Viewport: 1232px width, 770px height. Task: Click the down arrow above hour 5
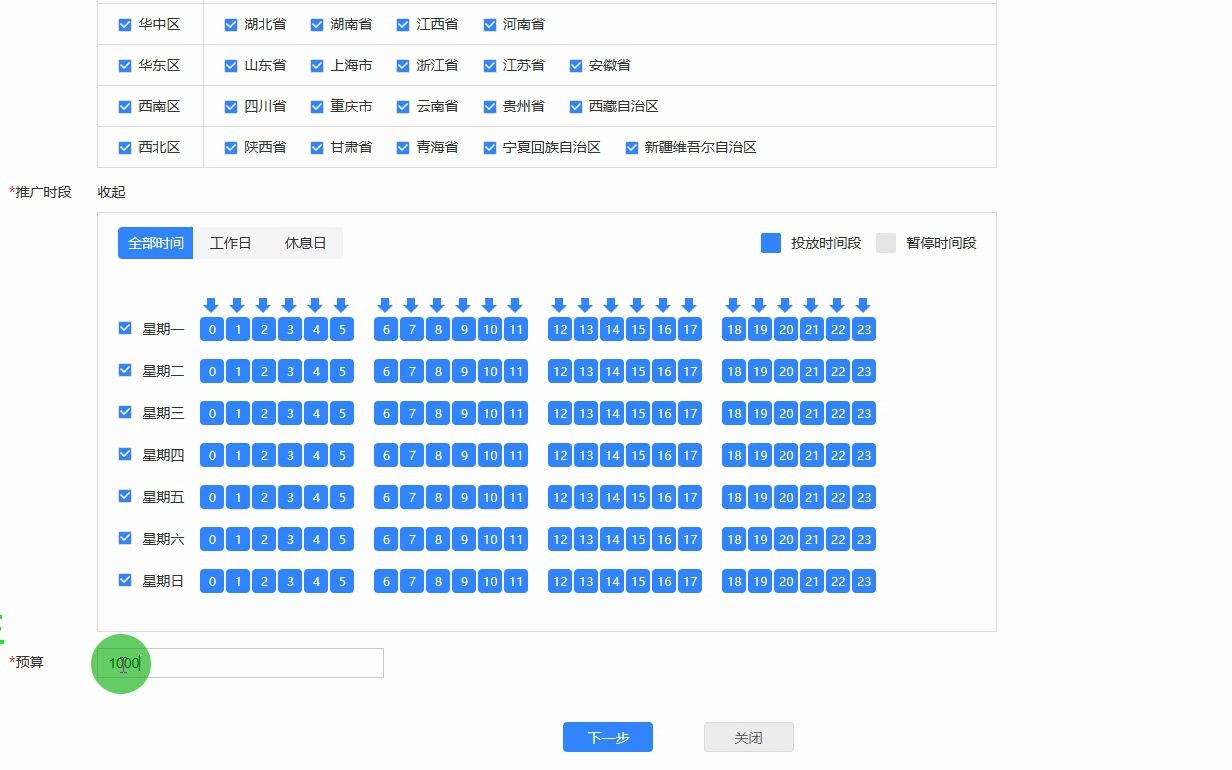tap(341, 305)
